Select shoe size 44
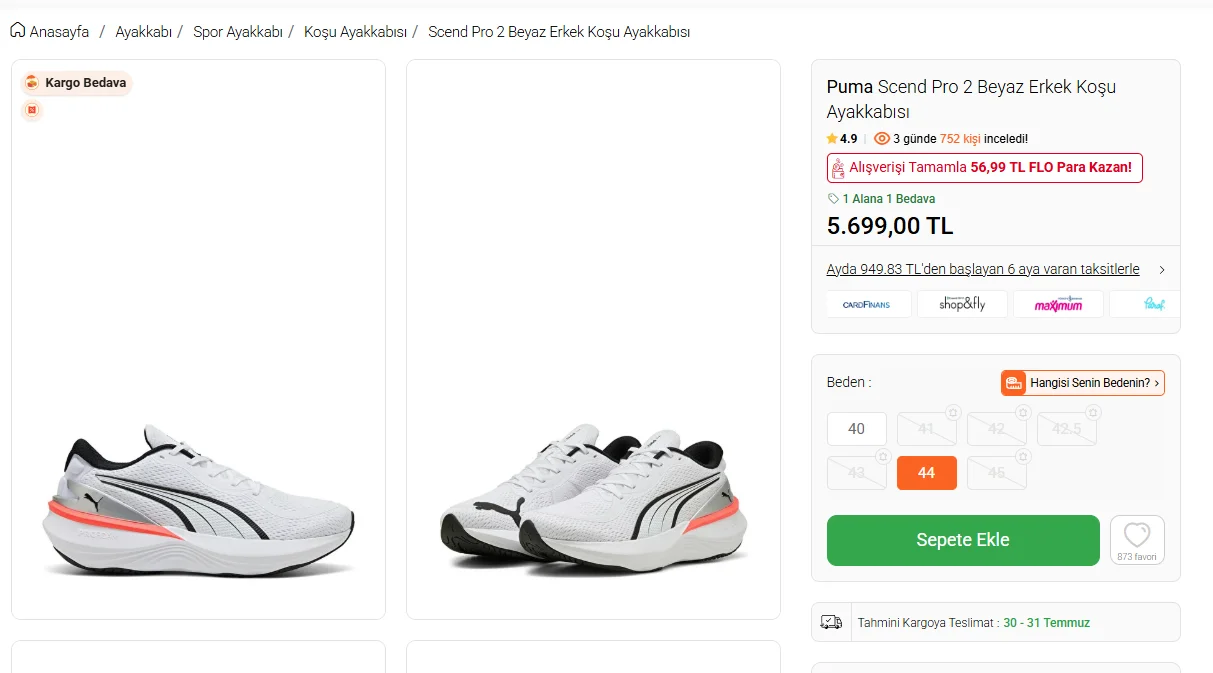This screenshot has height=673, width=1213. coord(927,473)
